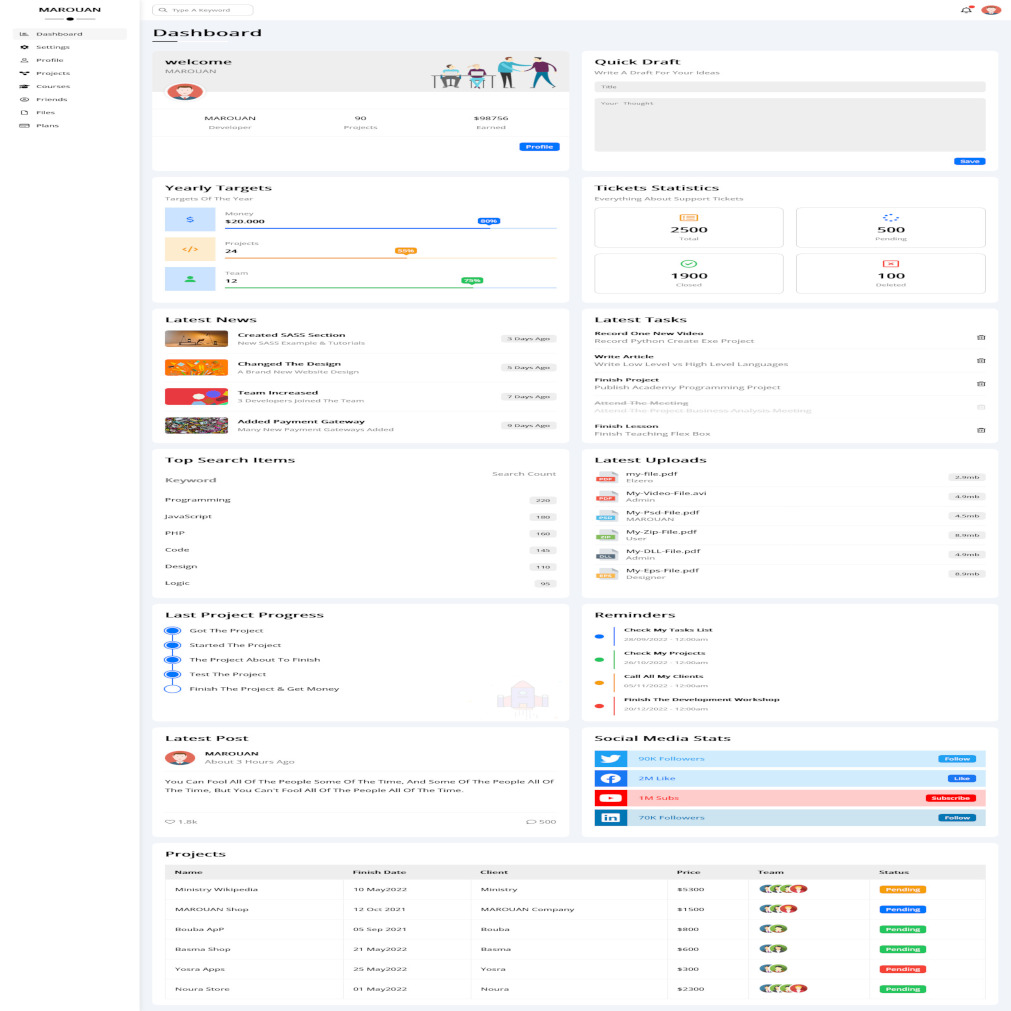Click the Type A Keyword search field
The width and height of the screenshot is (1011, 1011).
(x=205, y=10)
